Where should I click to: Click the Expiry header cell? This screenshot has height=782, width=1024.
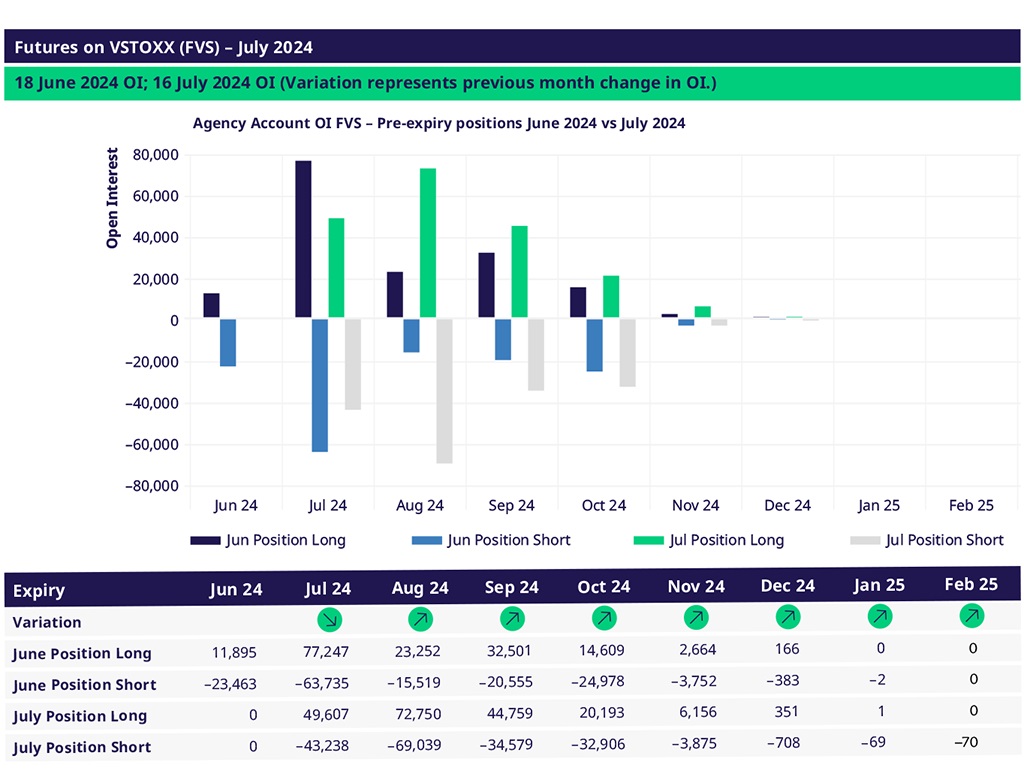[39, 591]
